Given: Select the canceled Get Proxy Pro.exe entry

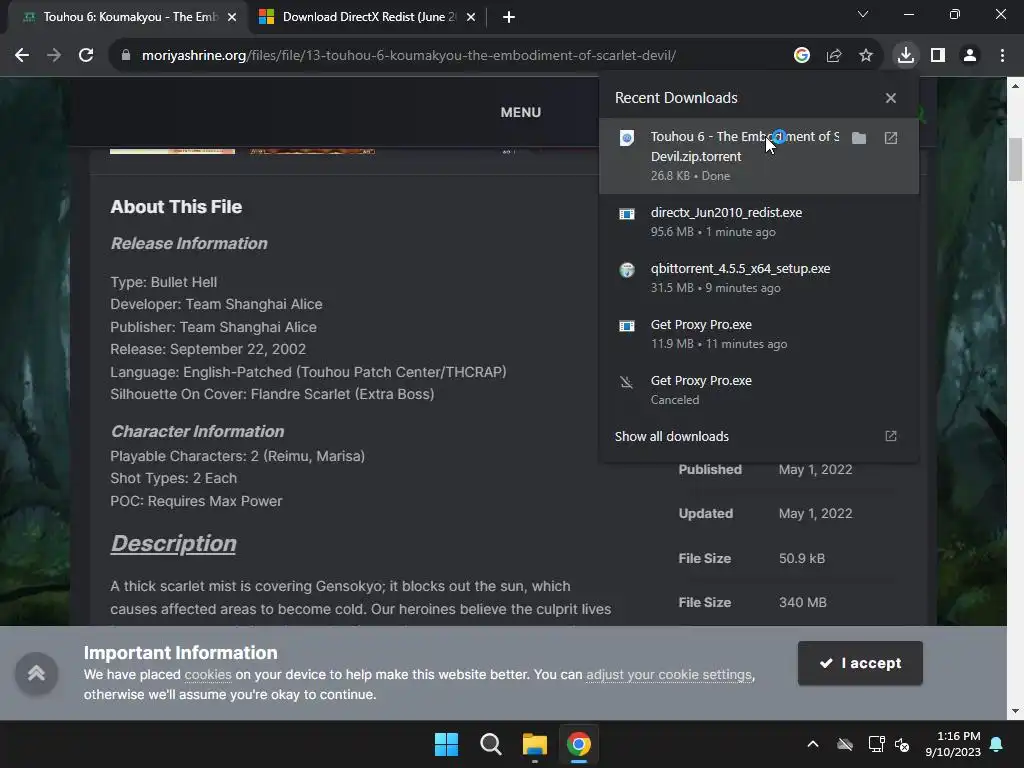Looking at the screenshot, I should 759,390.
